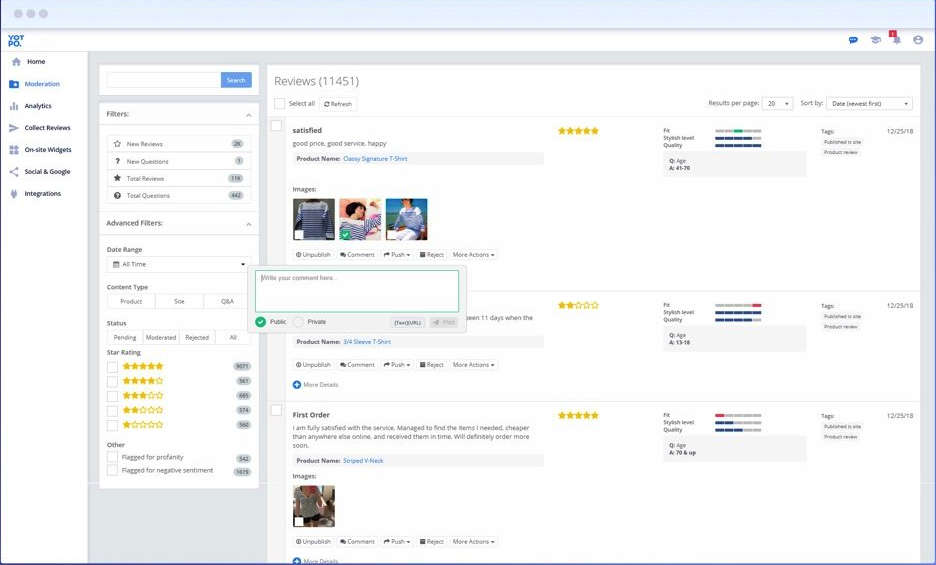The height and width of the screenshot is (565, 936).
Task: Click the five-star rating filter stars
Action: click(x=142, y=367)
